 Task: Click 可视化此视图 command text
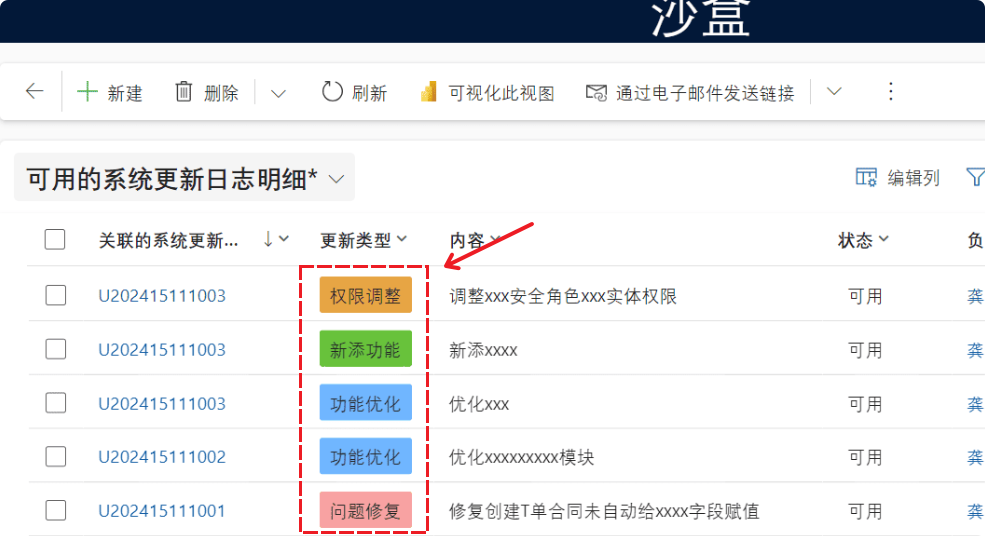(501, 94)
